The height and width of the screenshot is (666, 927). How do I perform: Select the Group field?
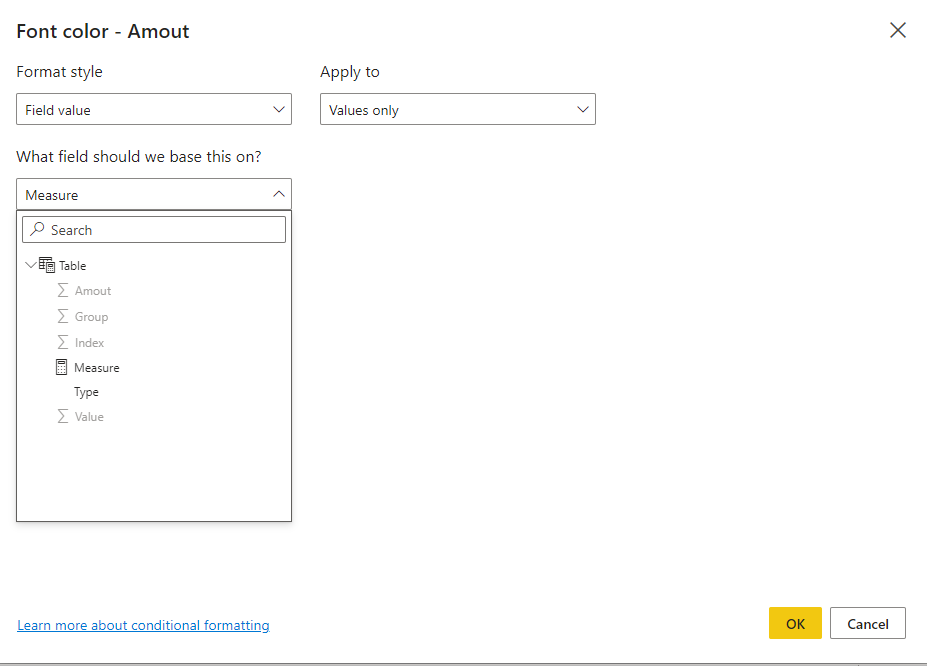click(91, 317)
